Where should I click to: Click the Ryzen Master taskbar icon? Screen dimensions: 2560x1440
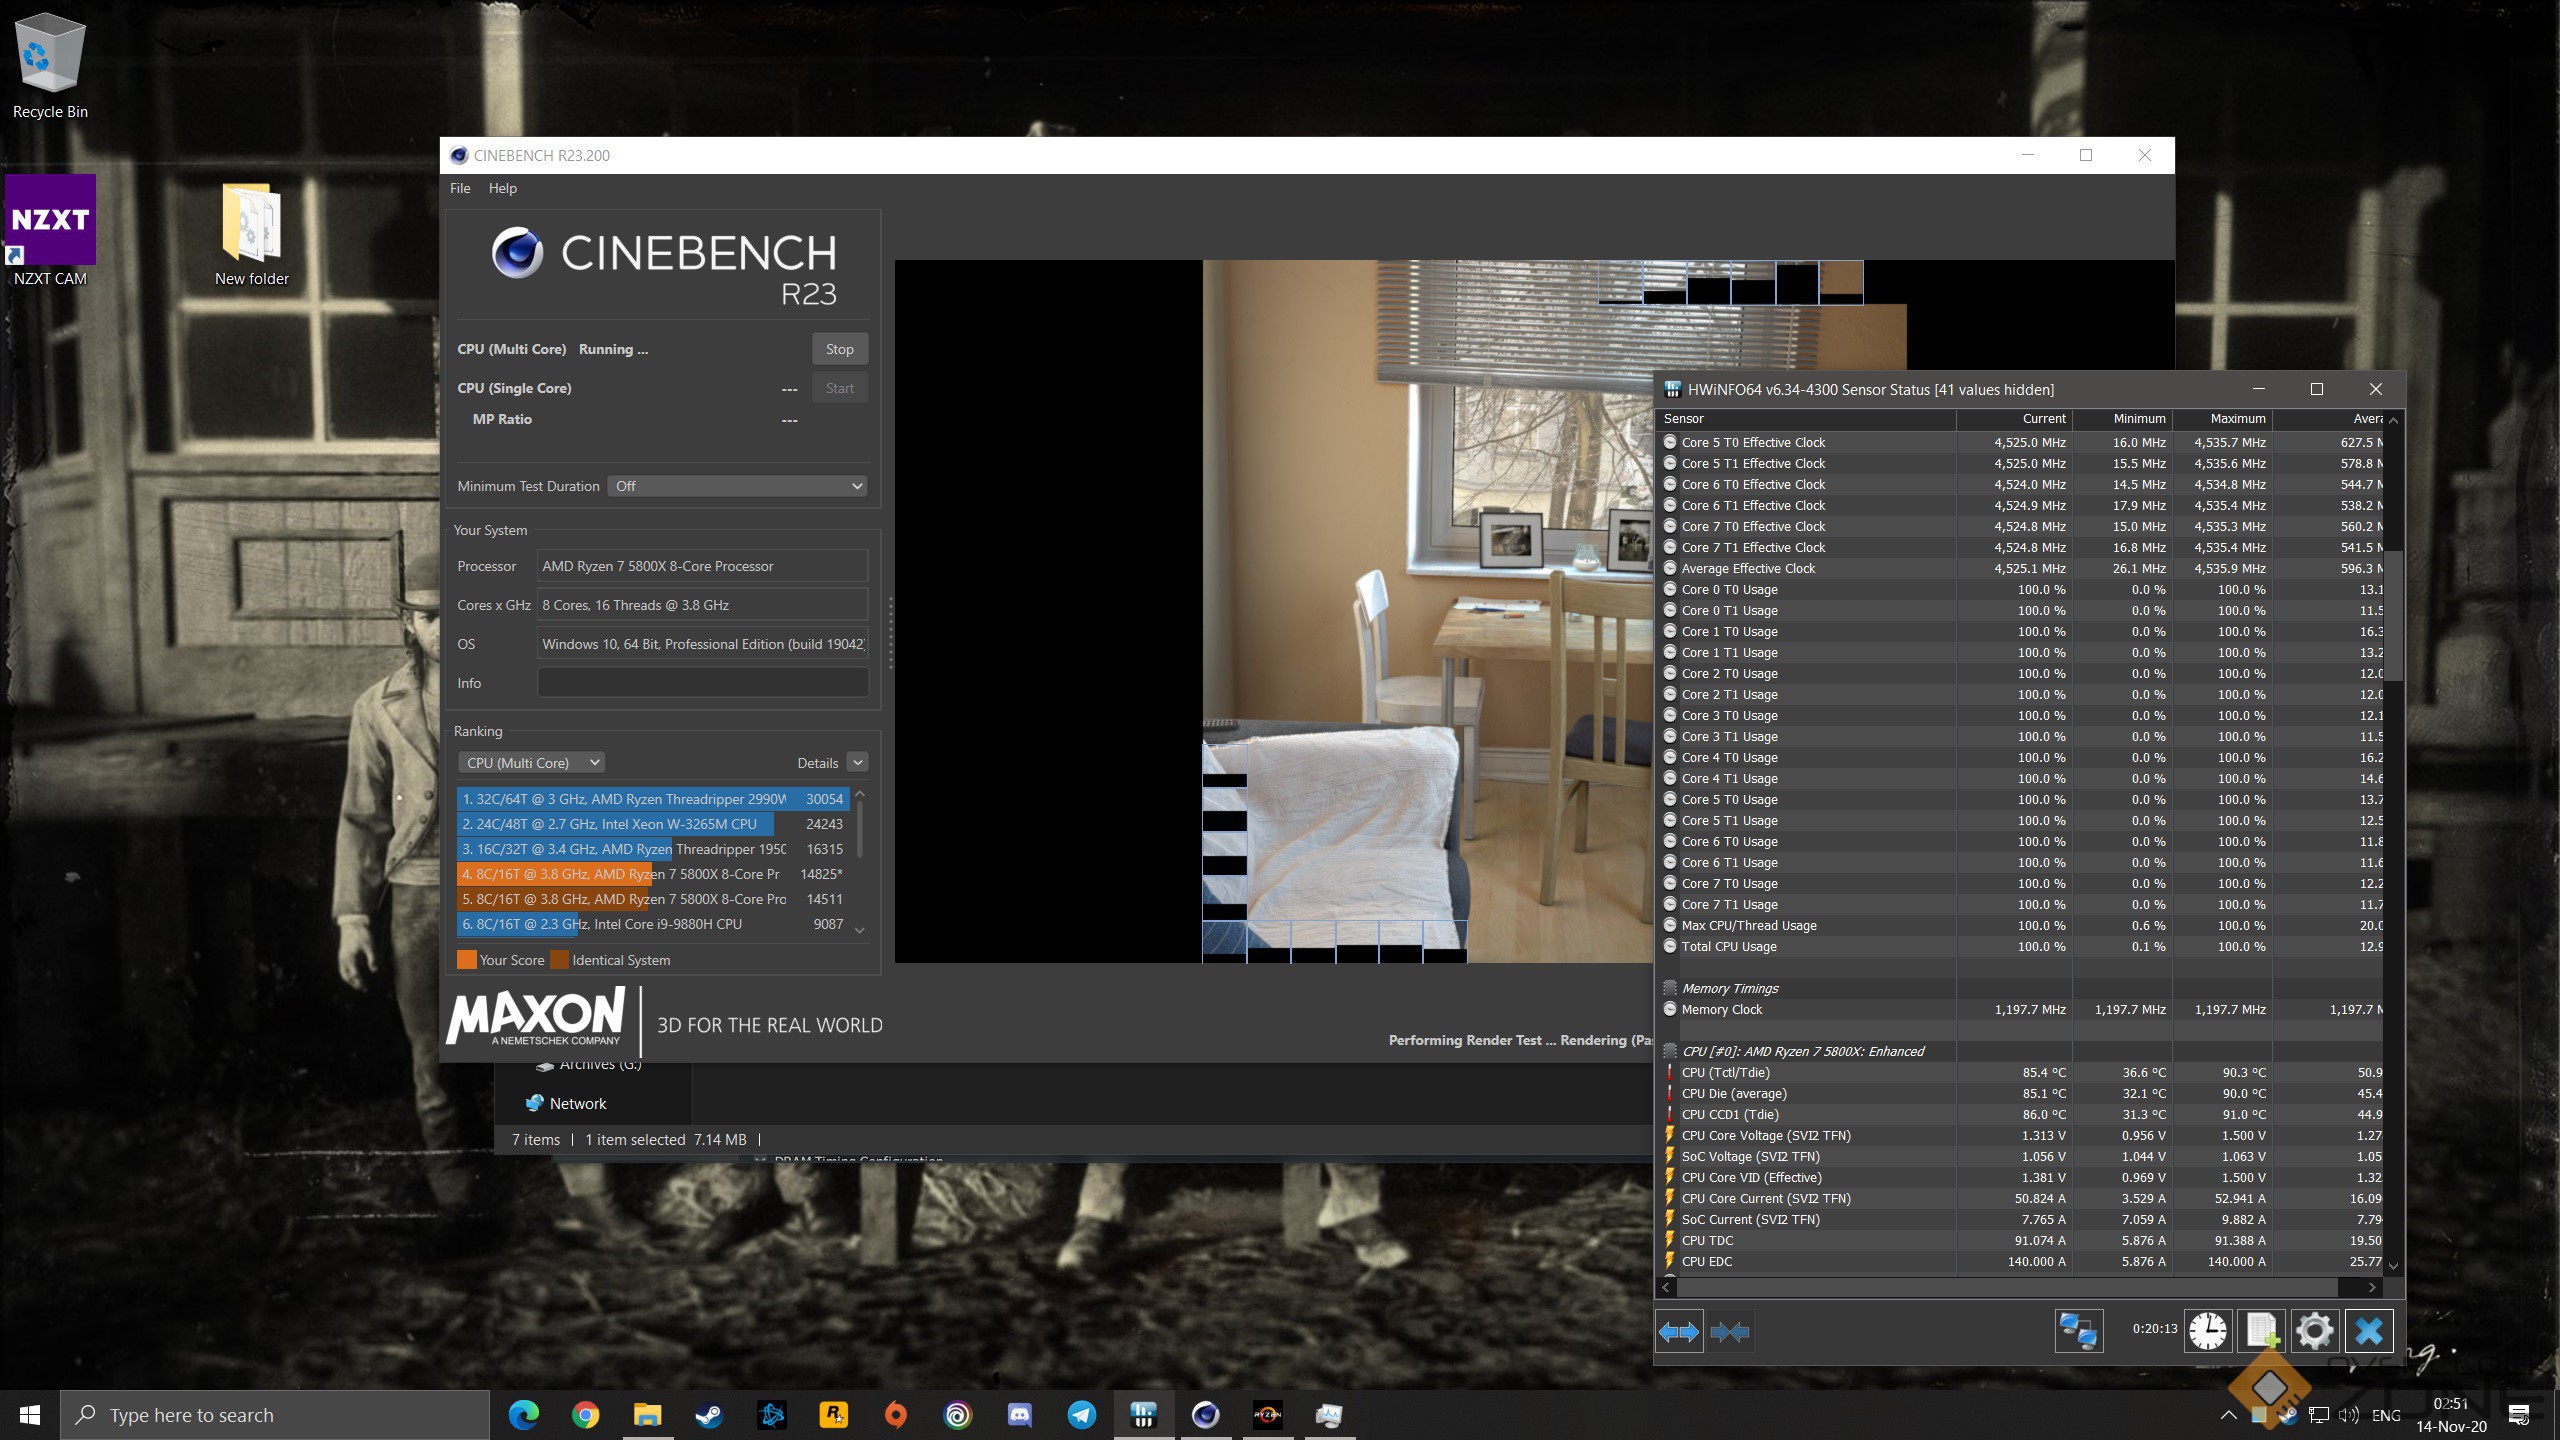[1267, 1415]
